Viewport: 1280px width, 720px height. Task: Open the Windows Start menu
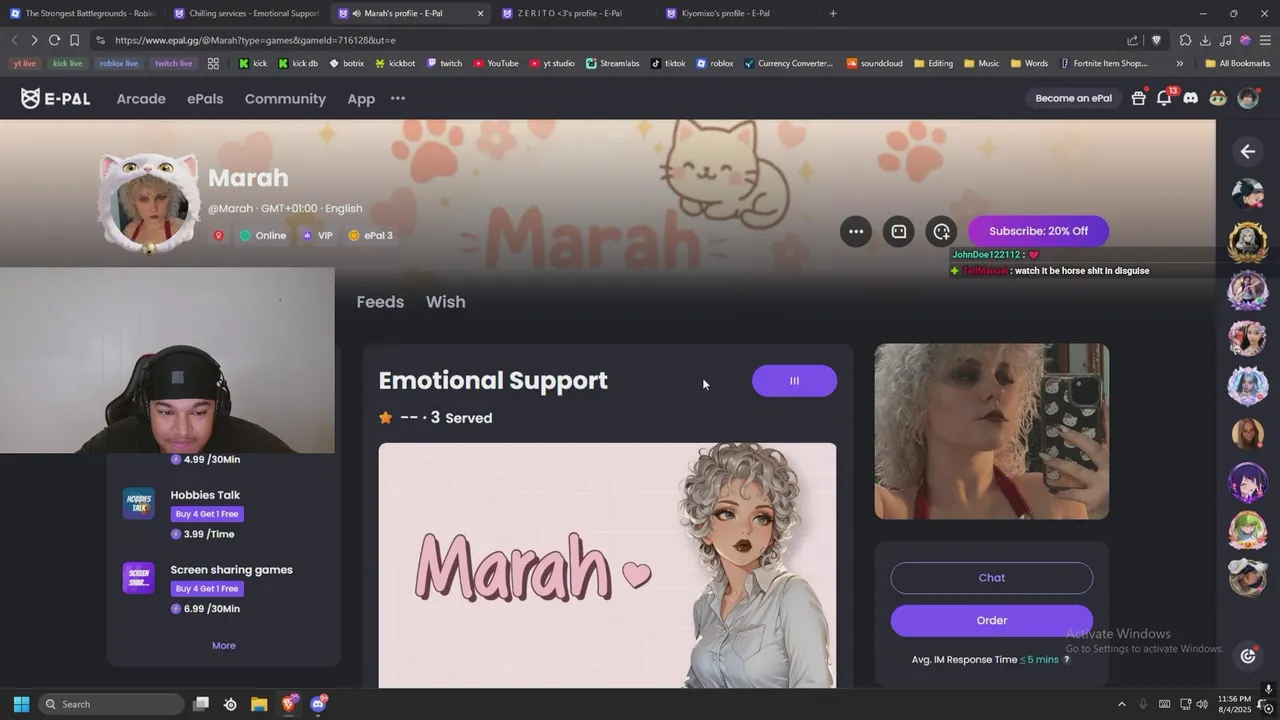(21, 704)
